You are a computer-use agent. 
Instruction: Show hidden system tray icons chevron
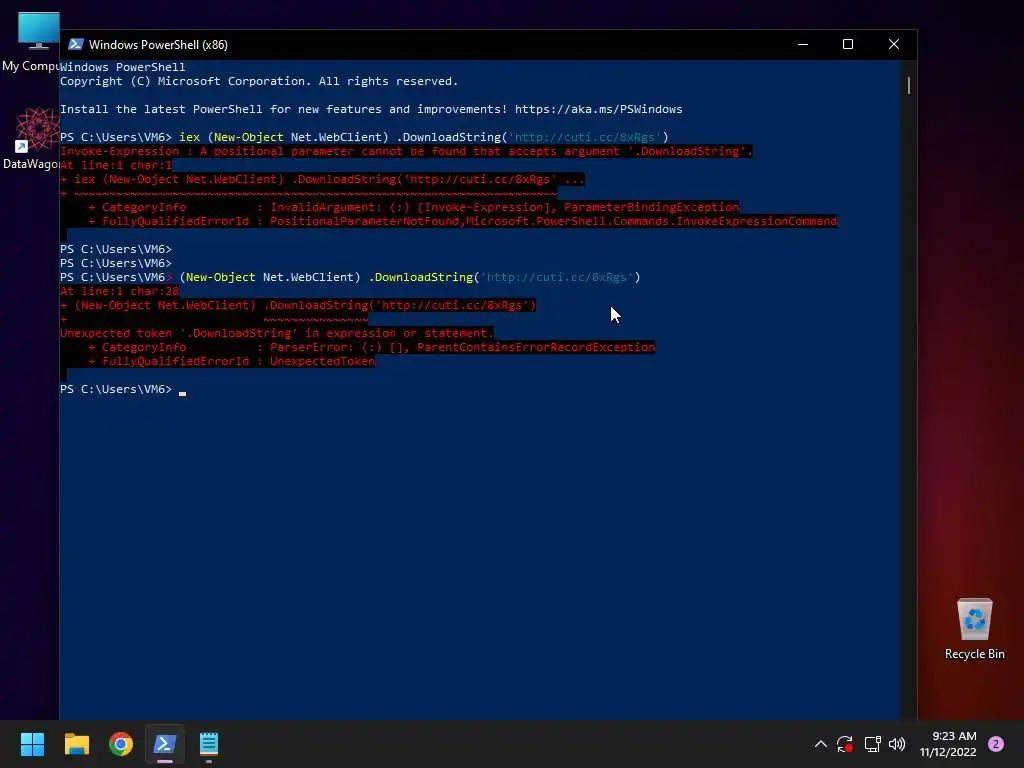tap(821, 744)
